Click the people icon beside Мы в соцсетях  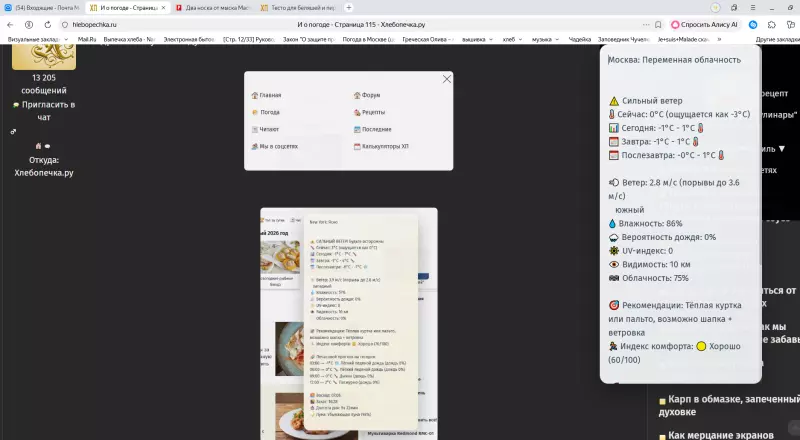[x=254, y=146]
